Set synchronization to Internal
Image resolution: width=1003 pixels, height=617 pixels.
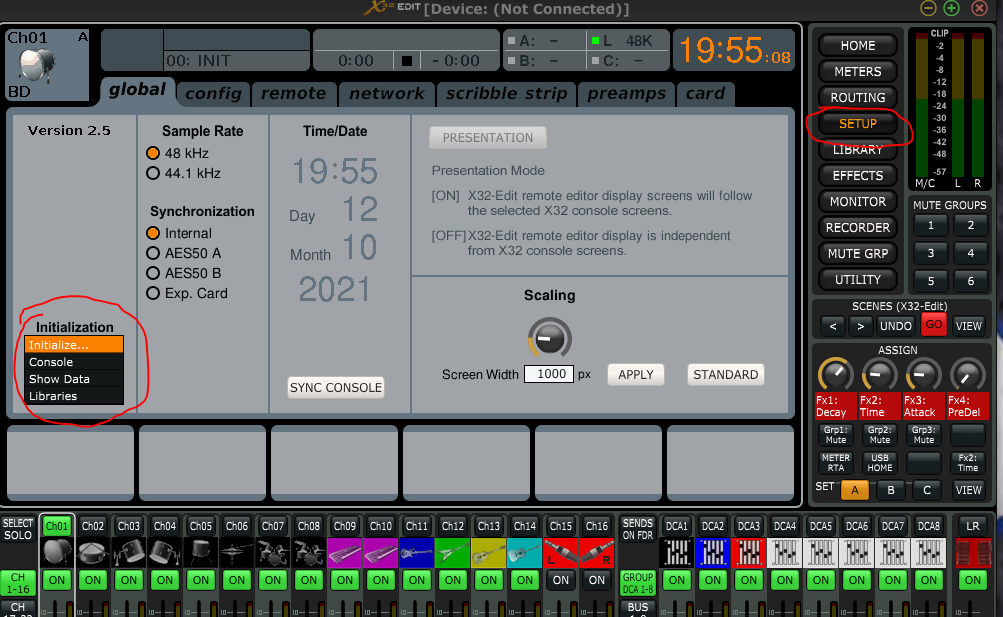point(153,233)
